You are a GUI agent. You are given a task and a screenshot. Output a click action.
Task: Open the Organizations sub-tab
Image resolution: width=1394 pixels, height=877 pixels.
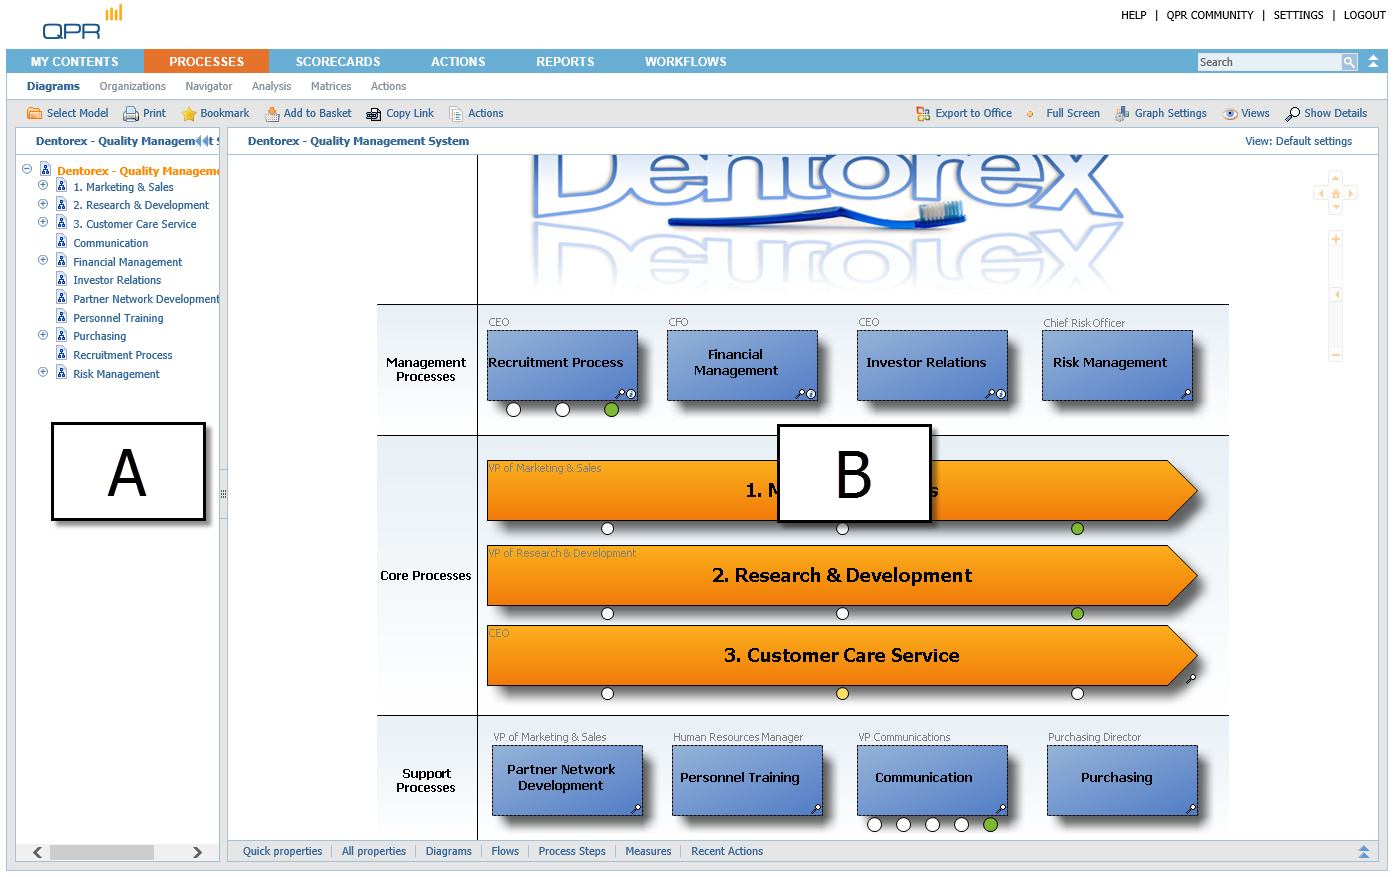pos(132,87)
